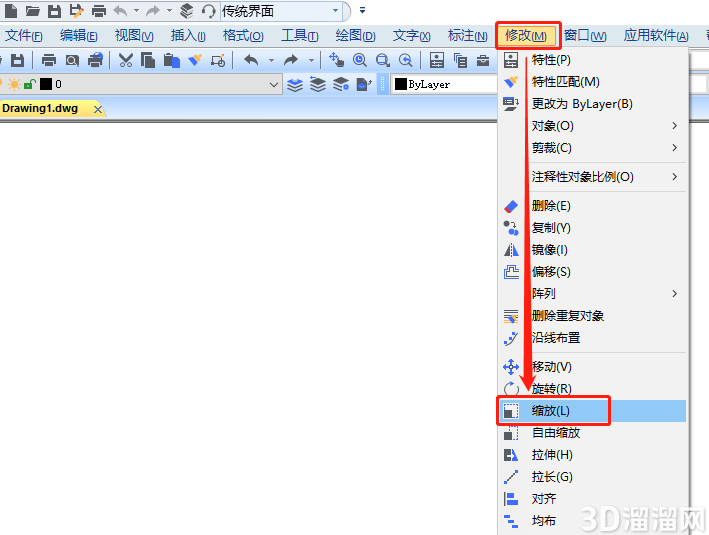The width and height of the screenshot is (709, 535).
Task: Close the Drawing1.dwg tab
Action: coord(98,109)
